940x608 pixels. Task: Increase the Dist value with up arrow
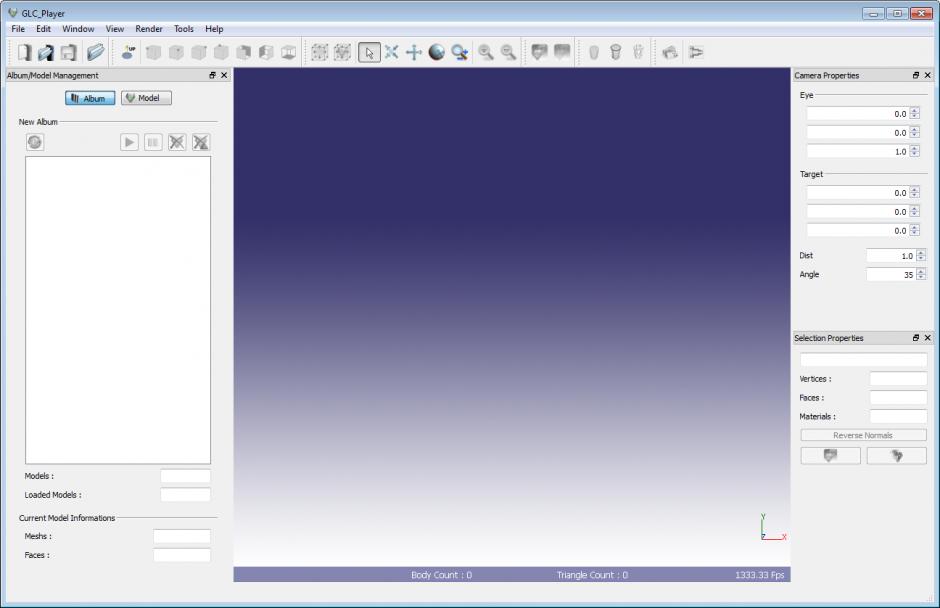point(921,252)
